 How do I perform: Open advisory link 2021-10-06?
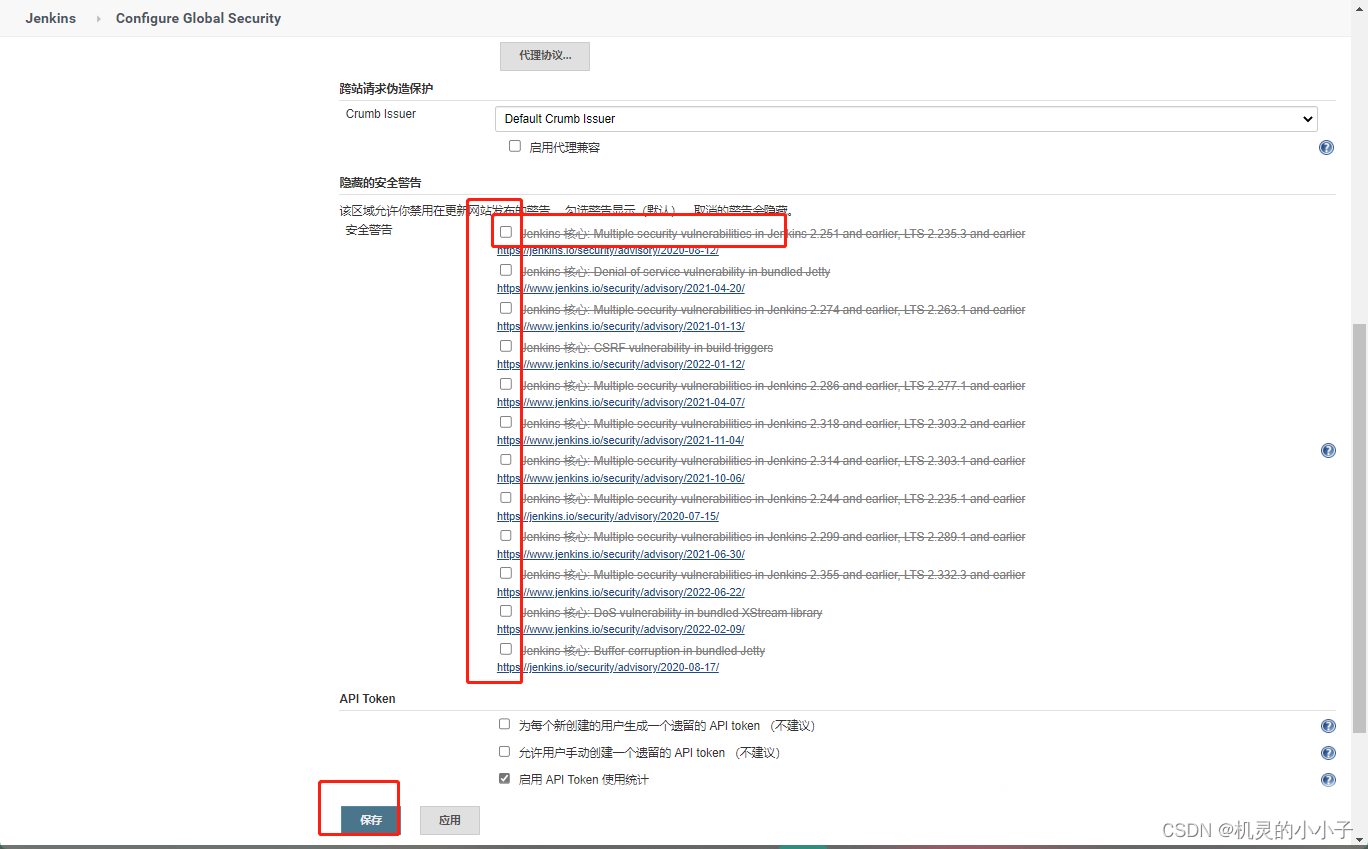621,479
